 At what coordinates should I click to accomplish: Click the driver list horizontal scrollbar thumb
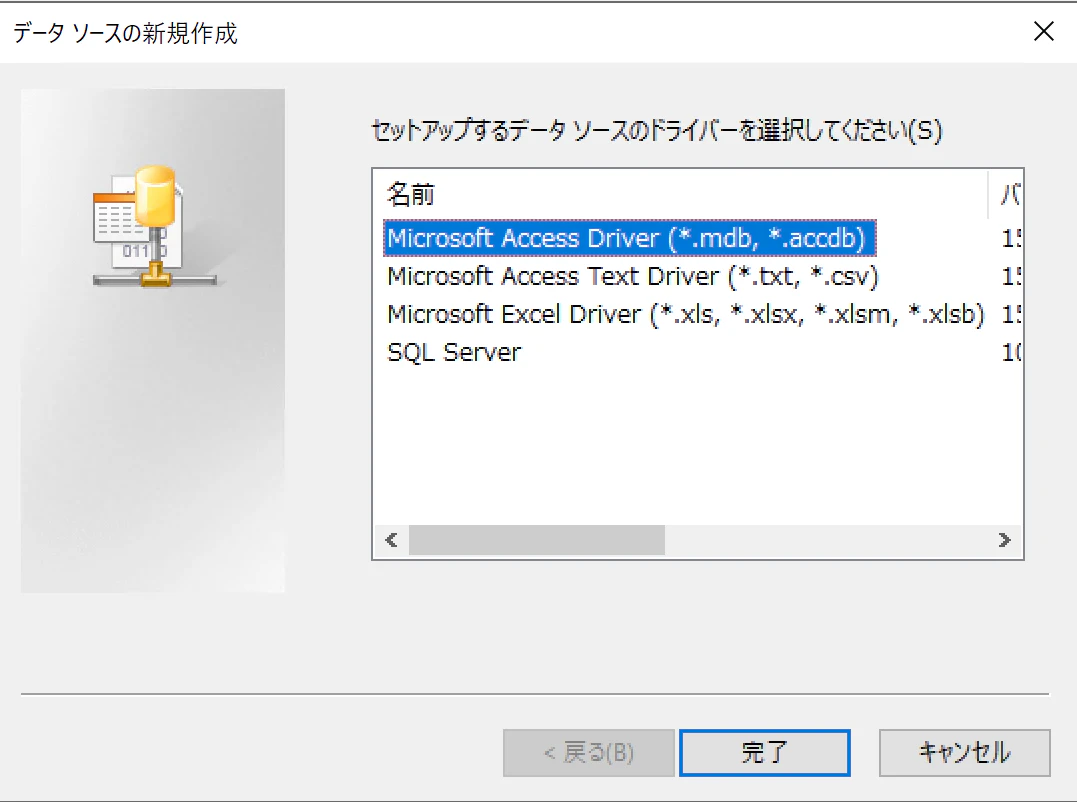(x=536, y=540)
